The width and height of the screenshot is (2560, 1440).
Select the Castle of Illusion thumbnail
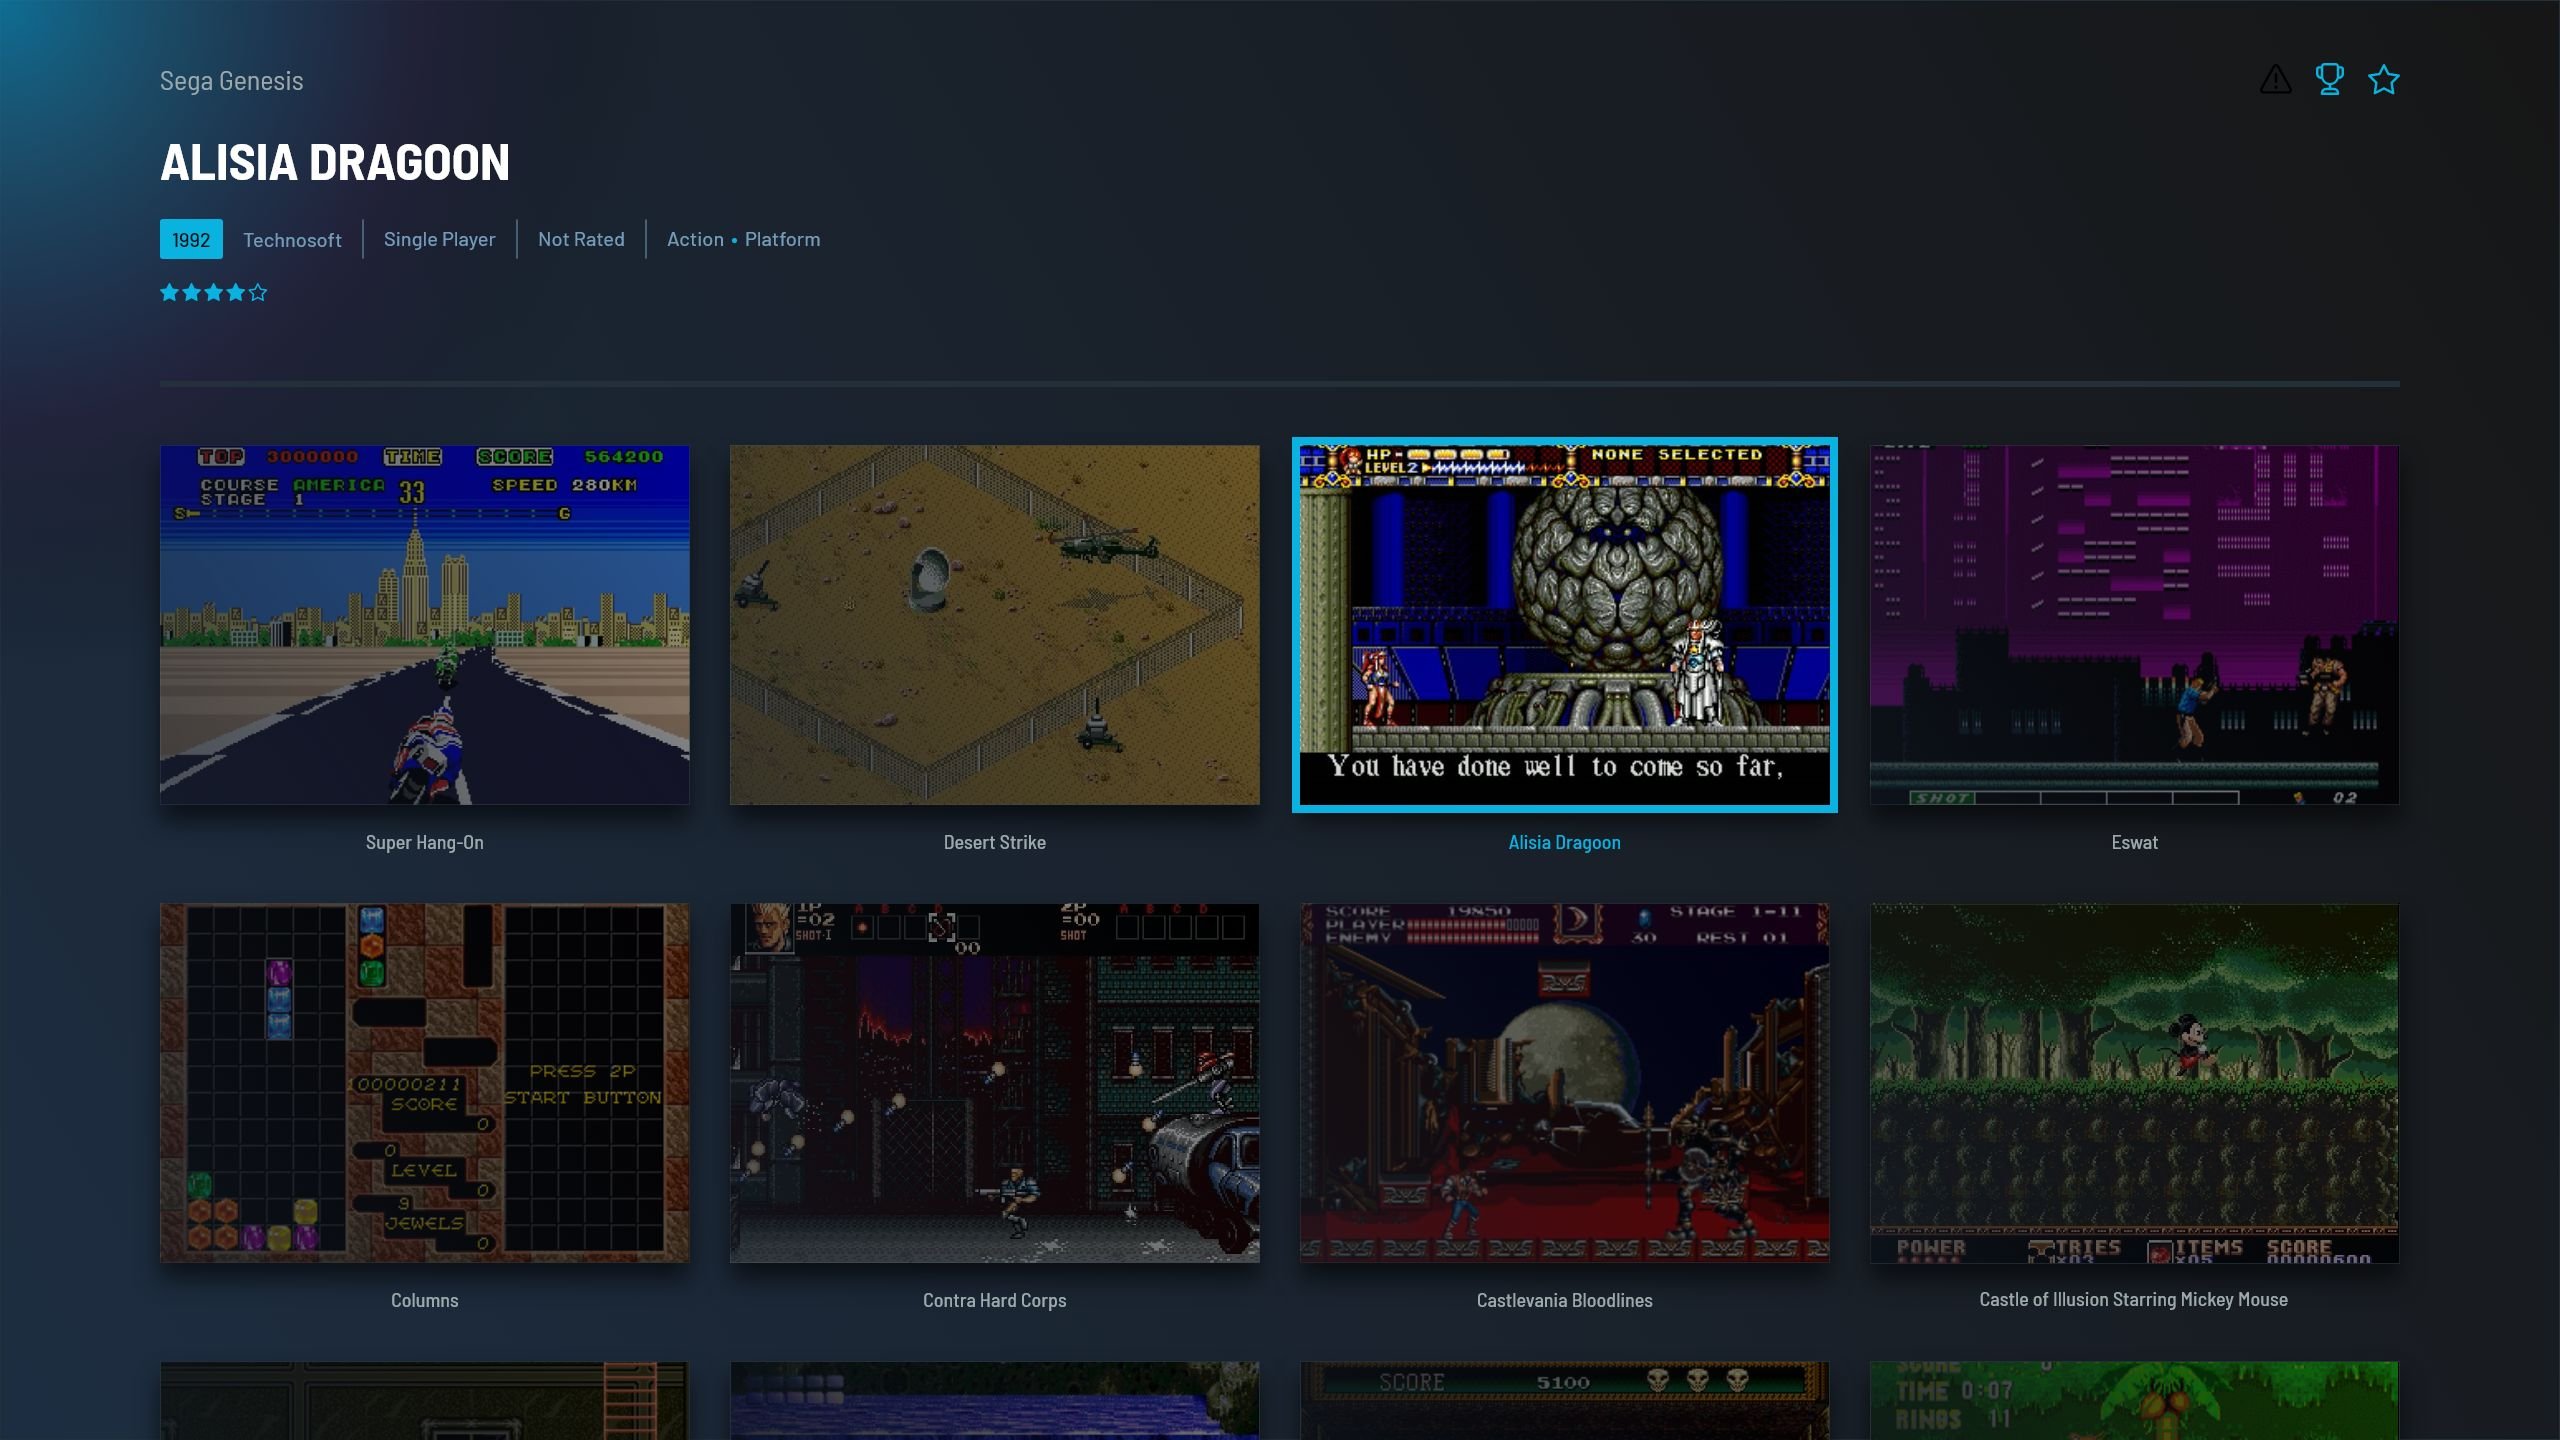coord(2135,1083)
